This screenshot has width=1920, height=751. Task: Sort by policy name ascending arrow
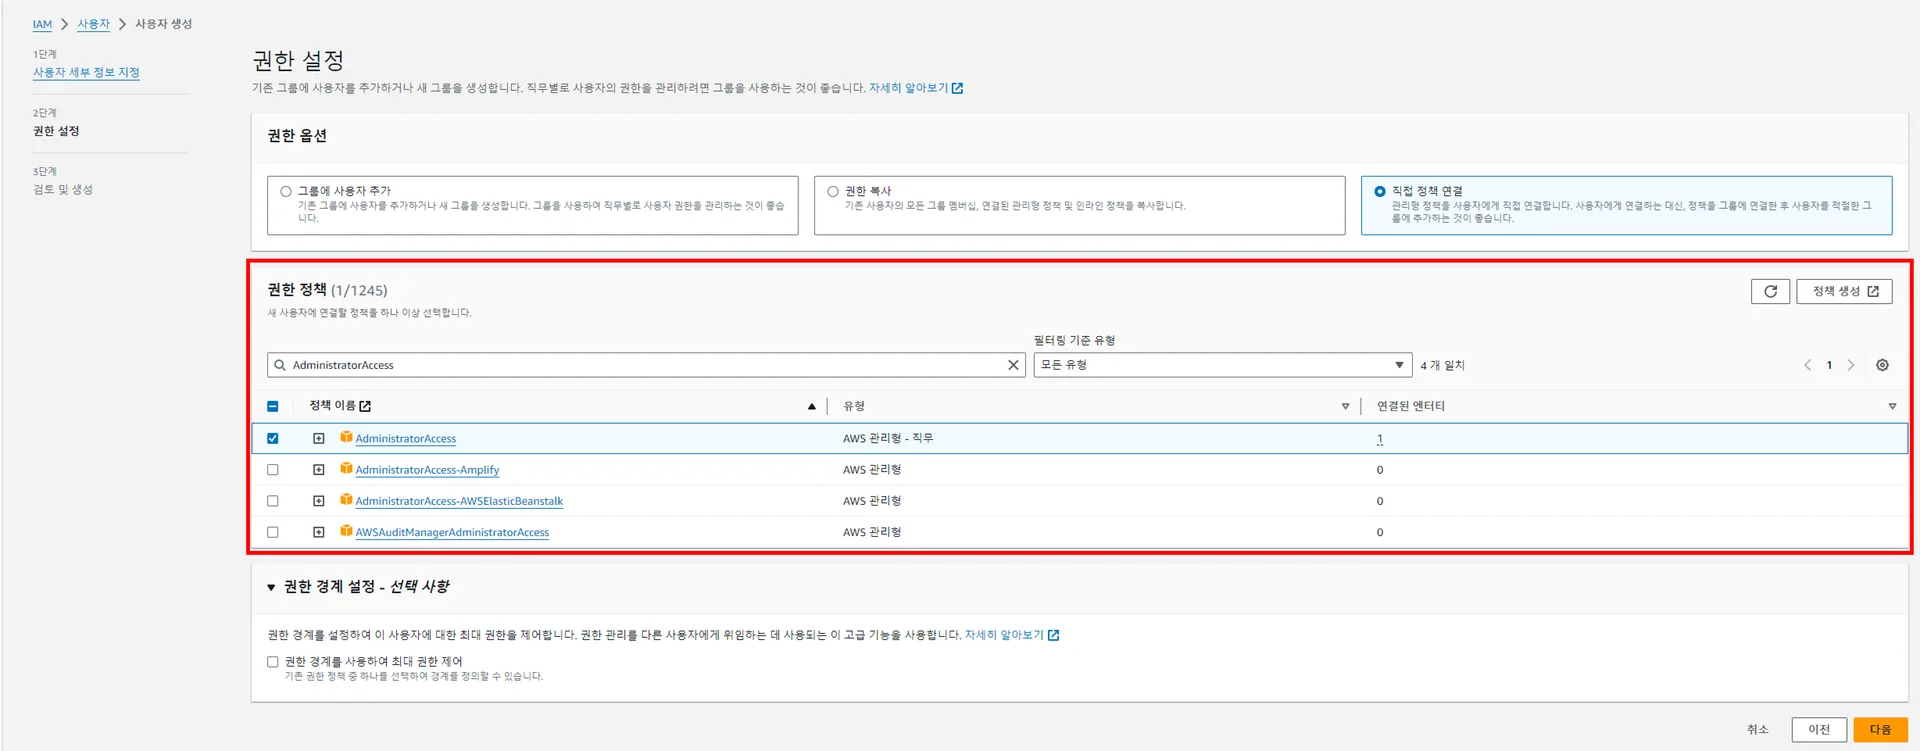811,406
